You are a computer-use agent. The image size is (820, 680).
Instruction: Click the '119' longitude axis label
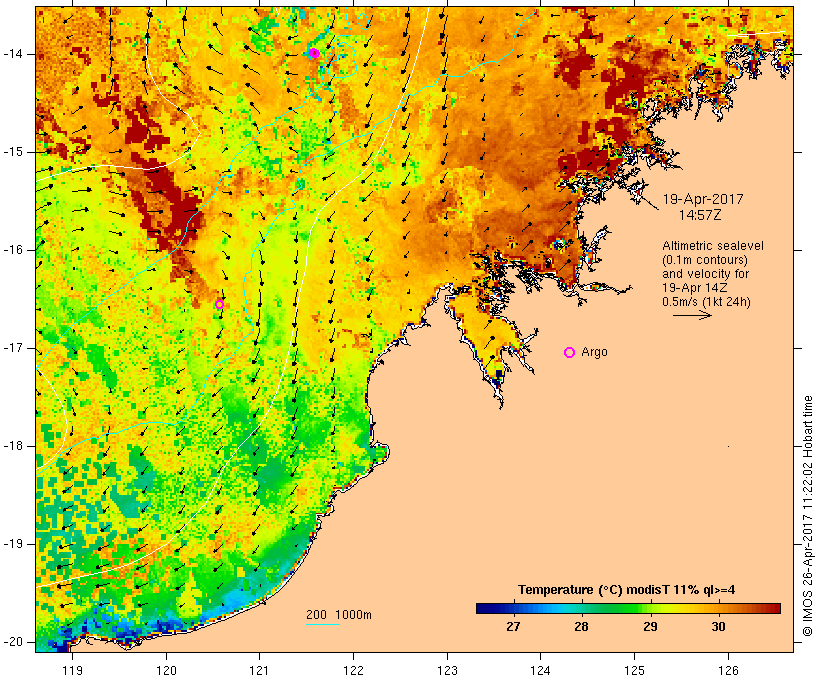click(x=72, y=670)
